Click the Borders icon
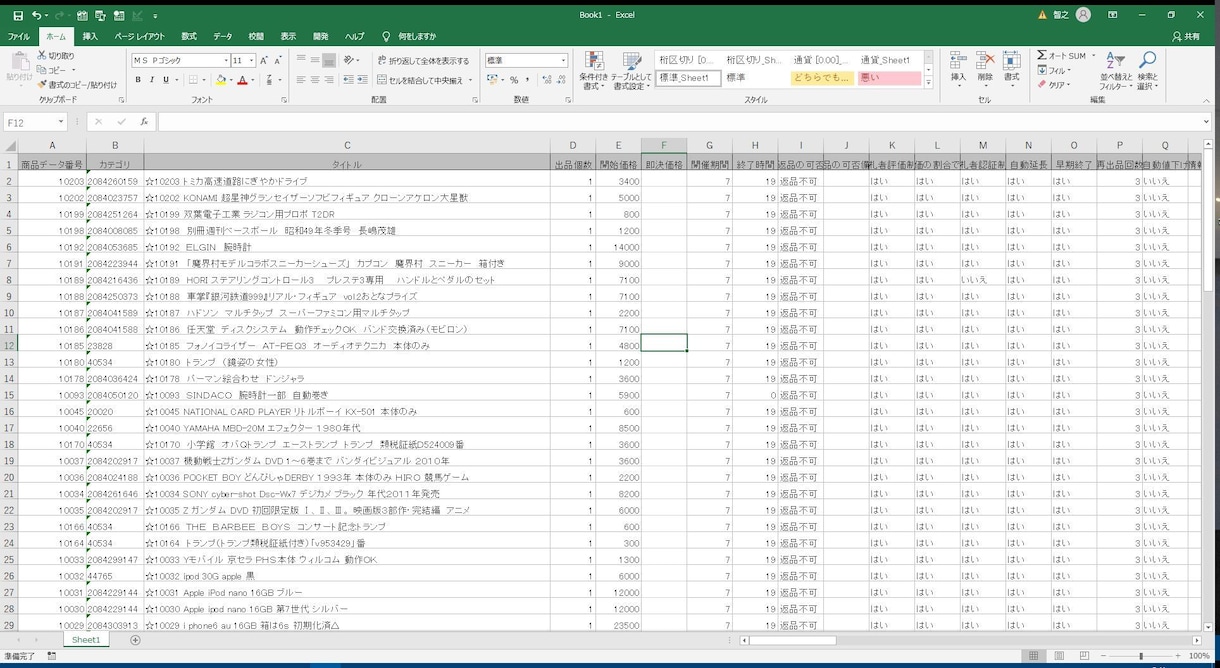Viewport: 1220px width, 668px height. click(x=193, y=80)
